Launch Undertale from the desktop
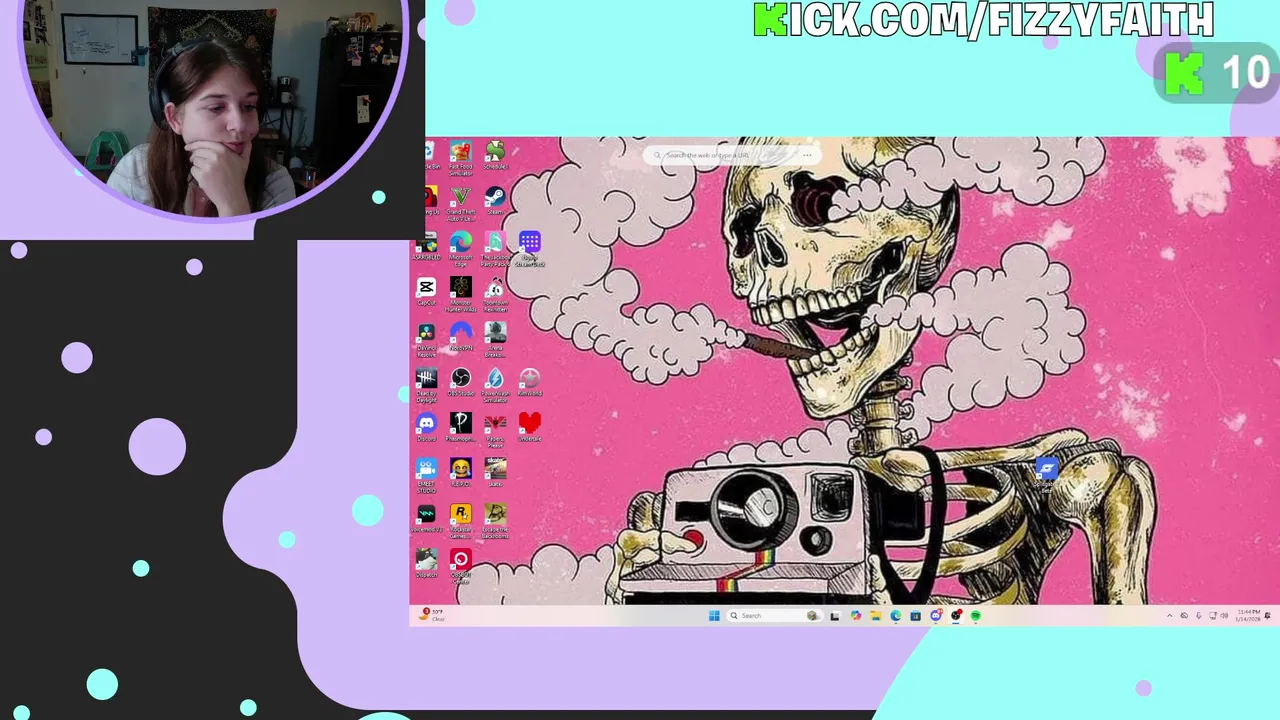The image size is (1280, 720). pyautogui.click(x=530, y=427)
